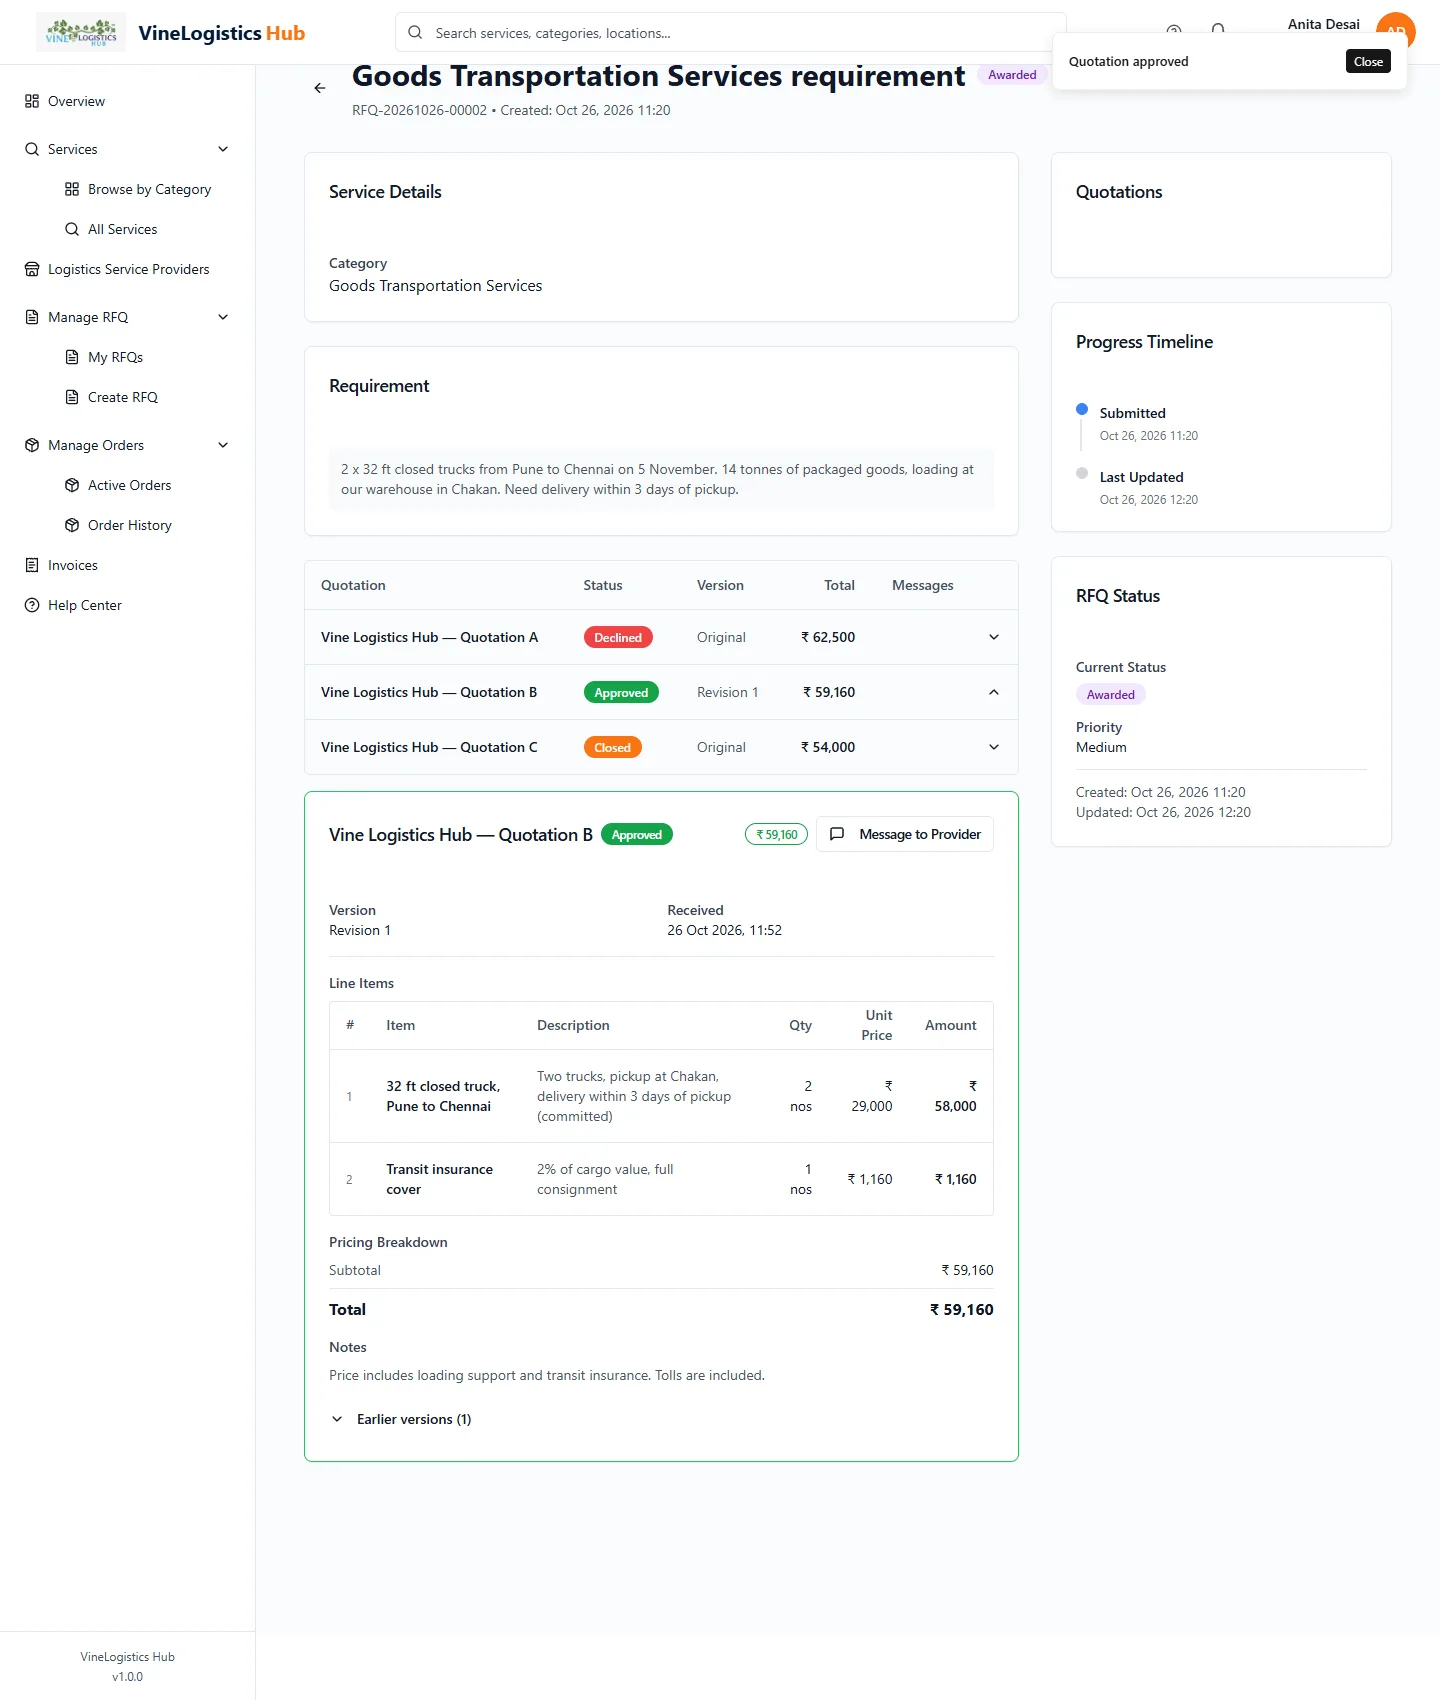Click the Last Updated timeline marker dot

(x=1082, y=473)
